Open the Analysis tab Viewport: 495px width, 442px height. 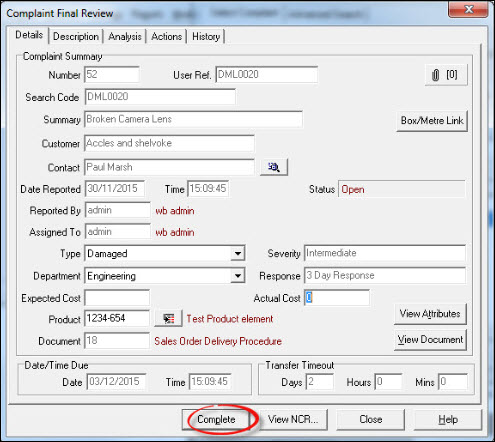point(125,36)
